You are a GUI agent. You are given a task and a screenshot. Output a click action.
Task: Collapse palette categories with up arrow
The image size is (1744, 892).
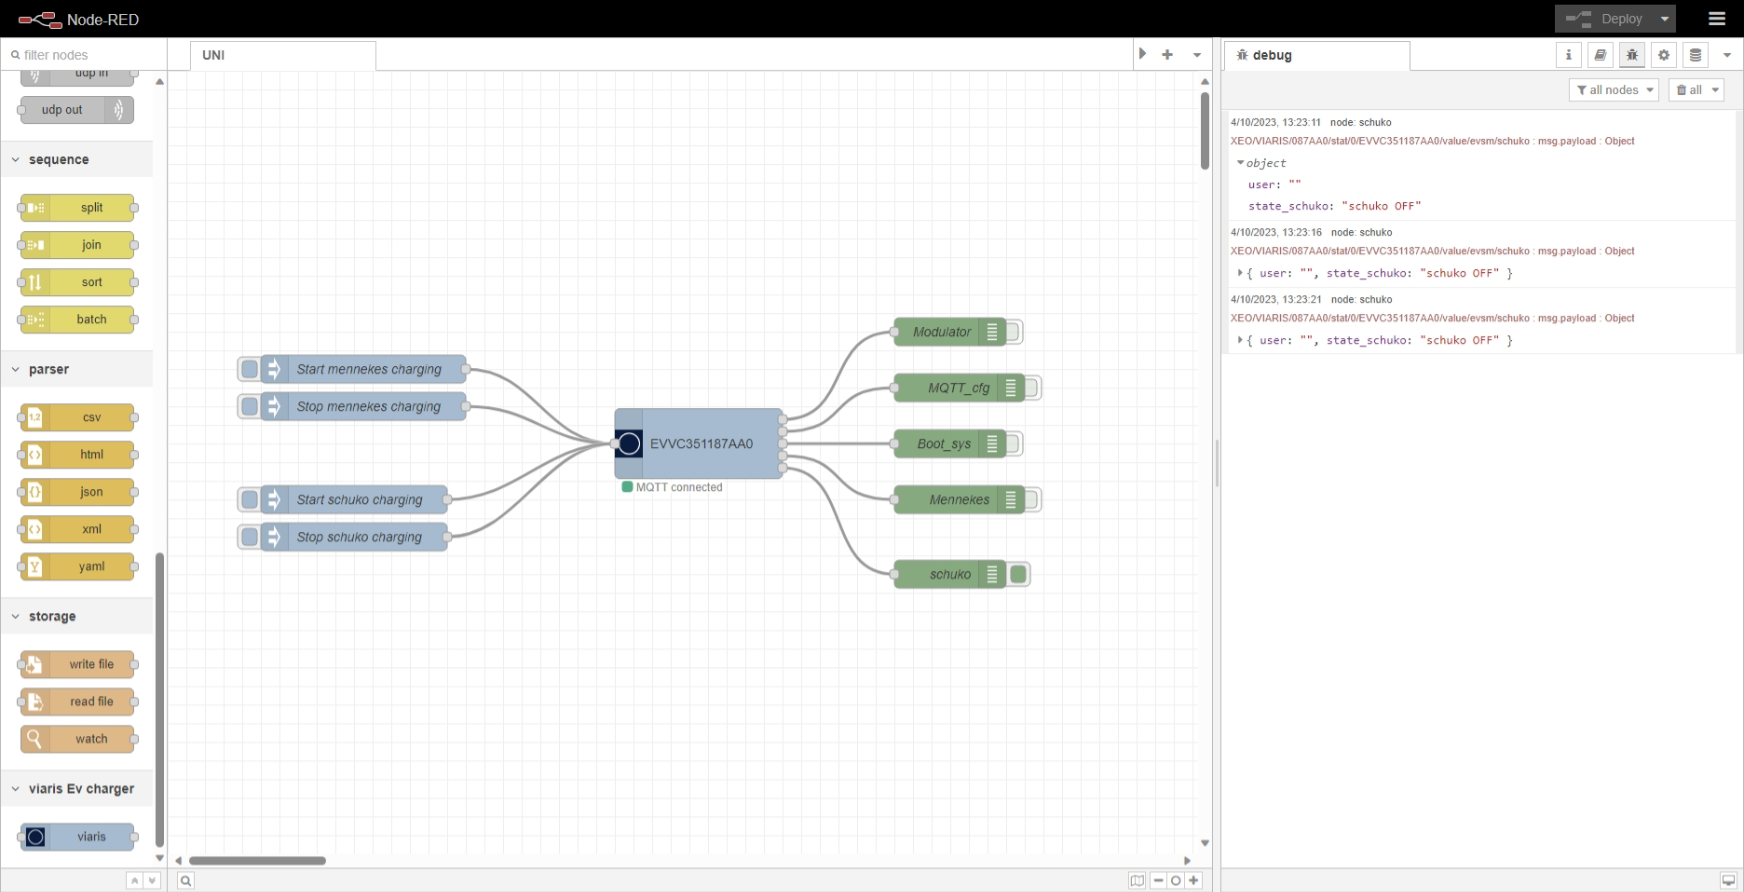pyautogui.click(x=134, y=881)
